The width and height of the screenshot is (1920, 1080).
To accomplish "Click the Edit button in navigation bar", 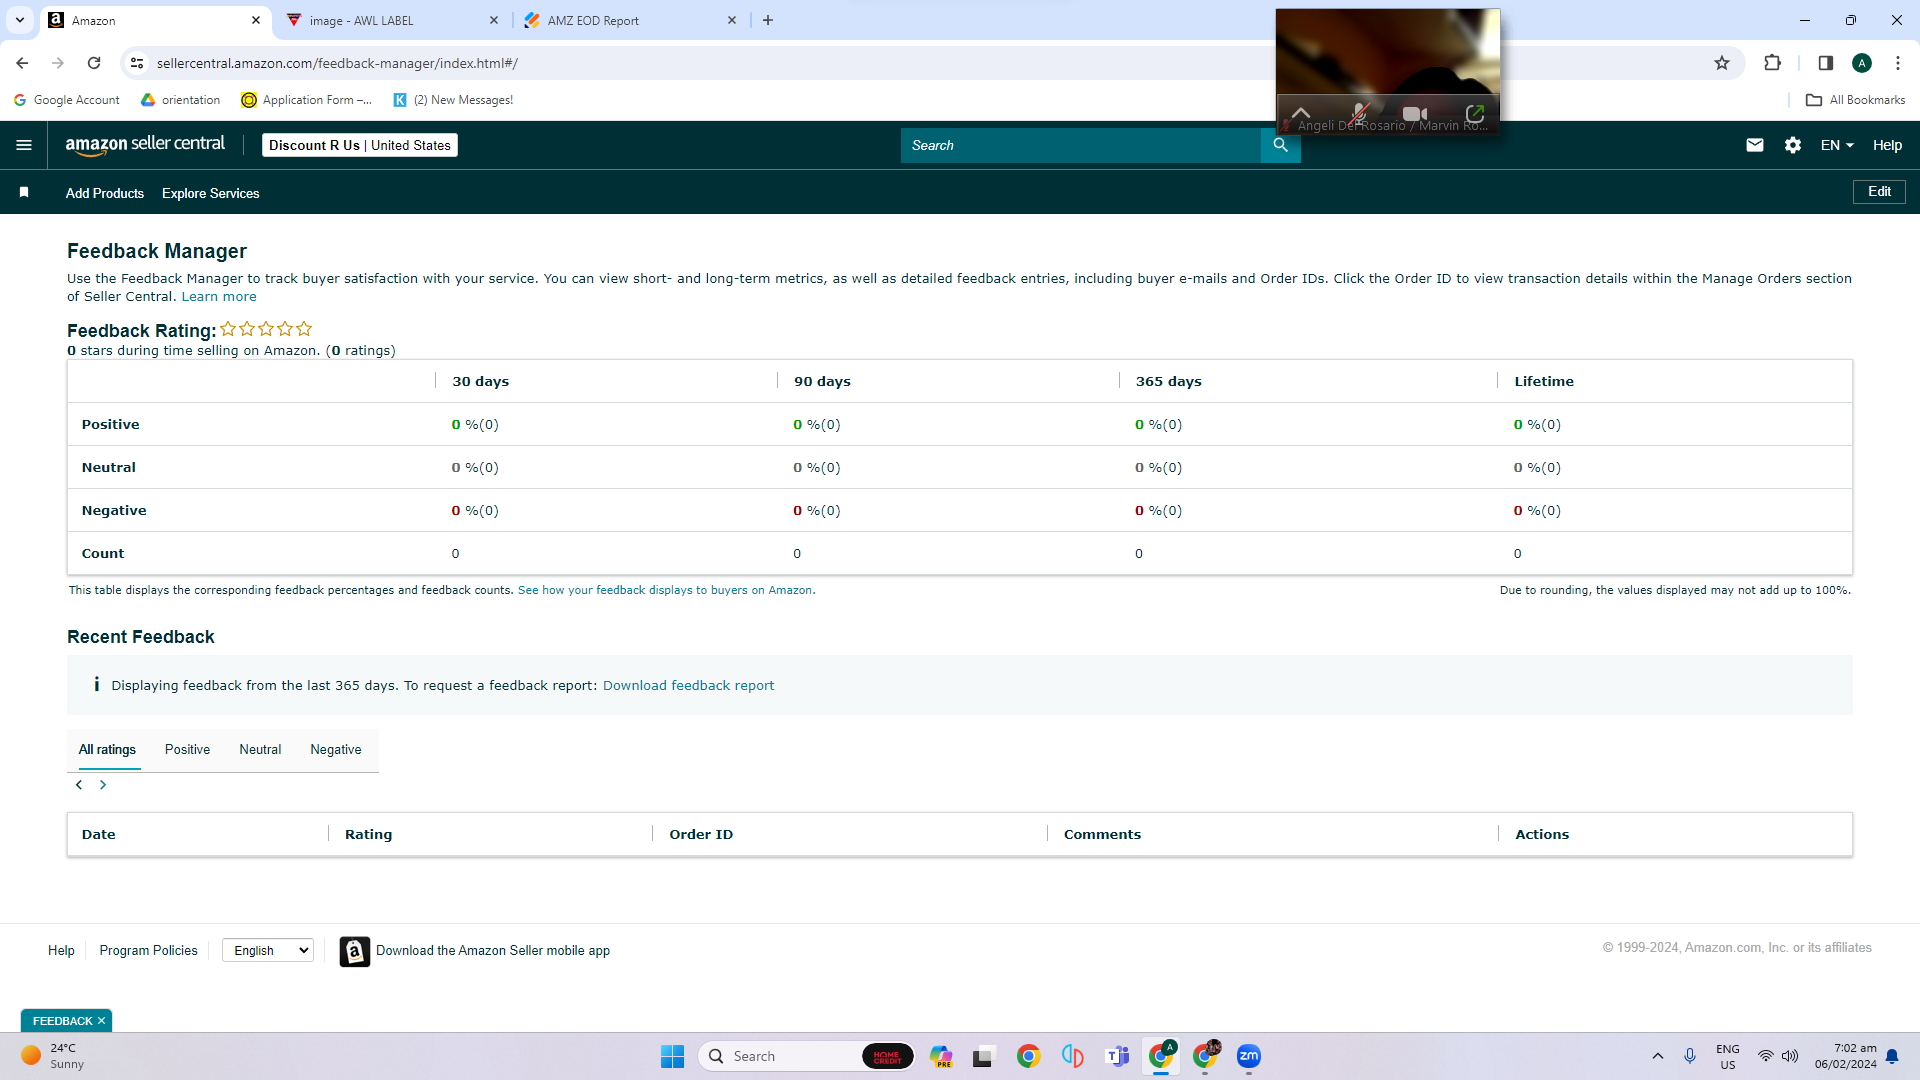I will click(x=1879, y=192).
